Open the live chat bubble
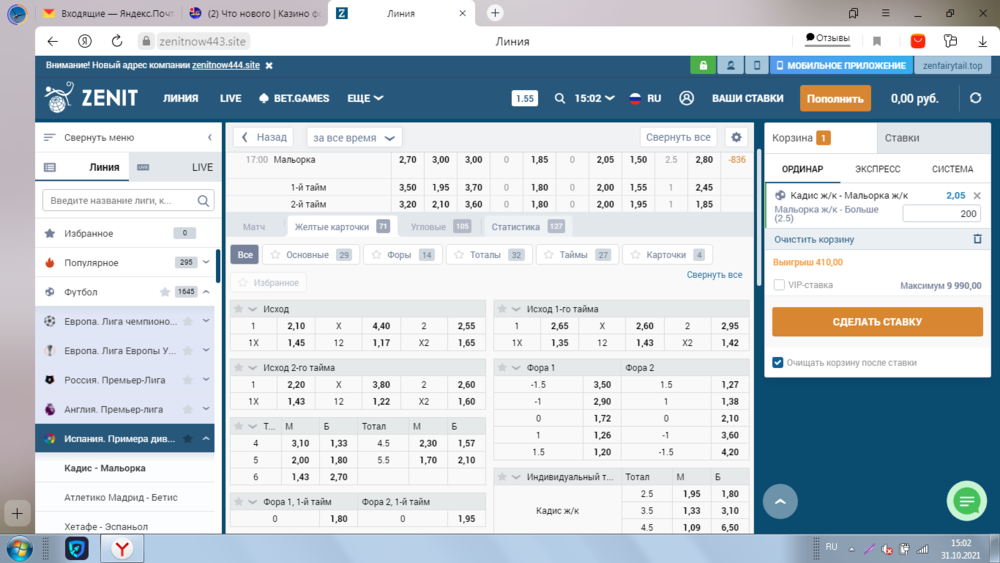The width and height of the screenshot is (1000, 563). click(967, 501)
